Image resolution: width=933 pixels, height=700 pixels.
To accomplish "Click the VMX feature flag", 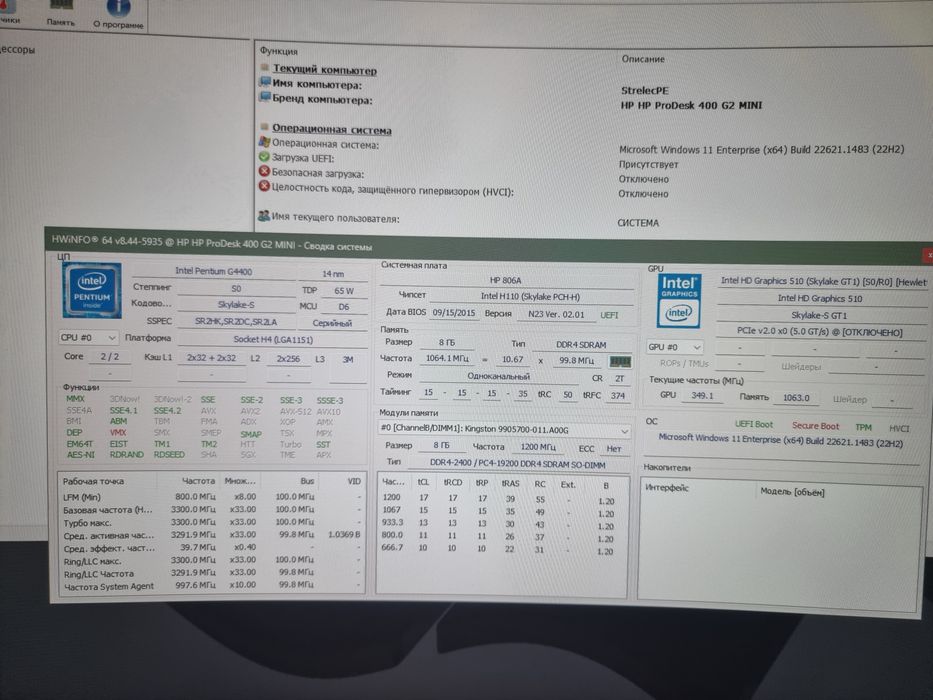I will pos(118,433).
